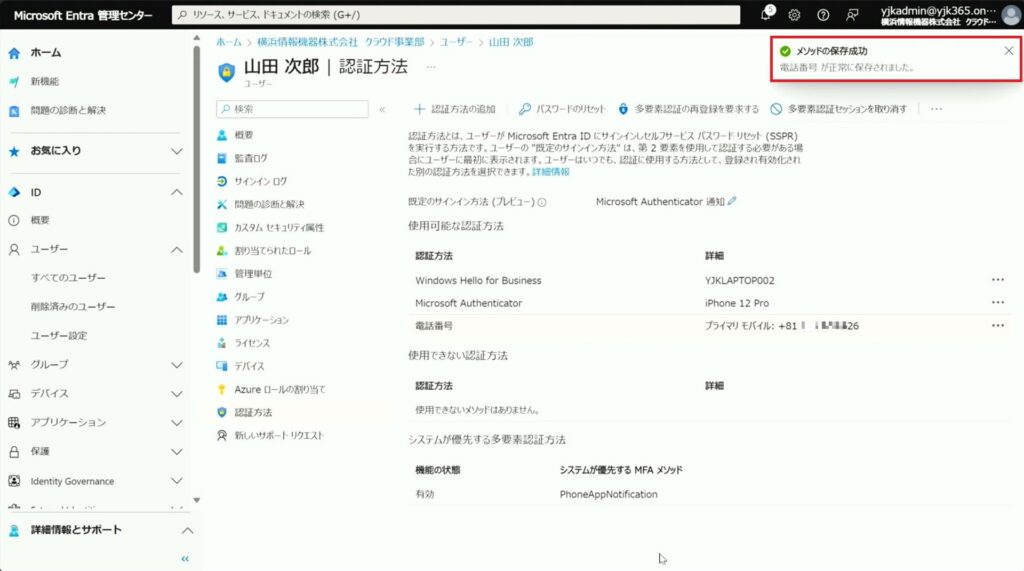This screenshot has height=571, width=1024.
Task: Expand the アプリケーション section chevron
Action: 177,423
